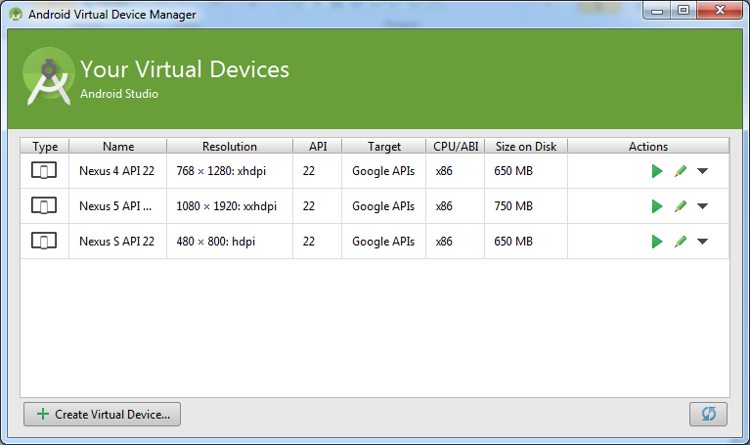Start the Nexus S API 22 emulator
Image resolution: width=750 pixels, height=445 pixels.
click(x=657, y=241)
